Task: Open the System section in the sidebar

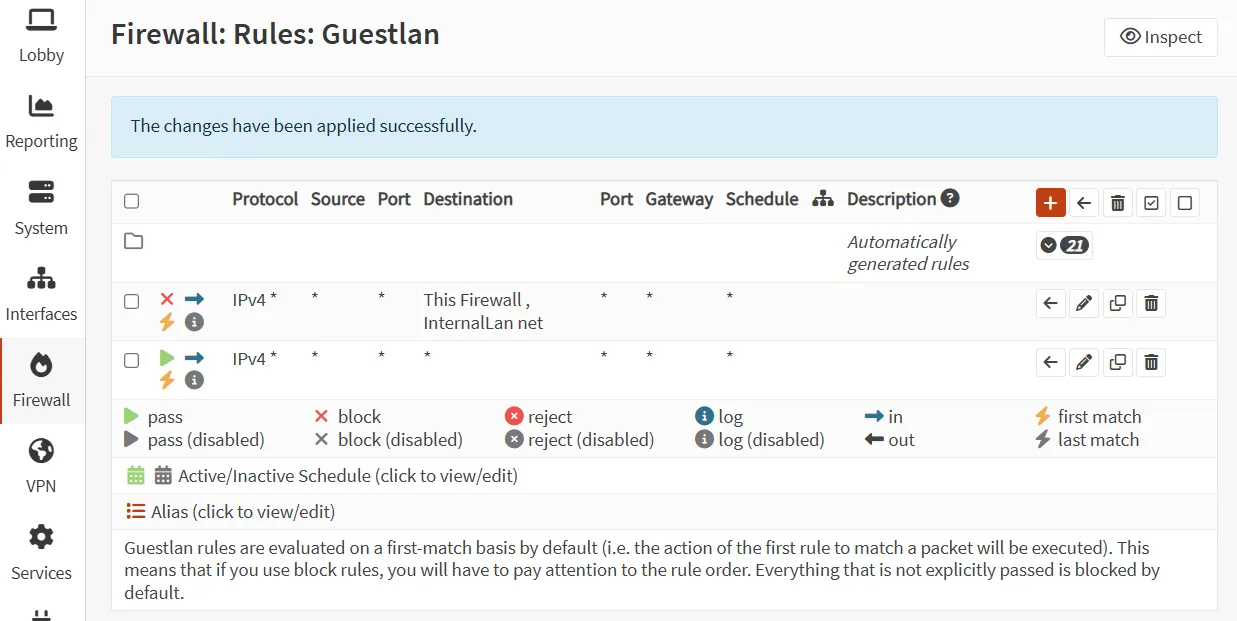Action: (x=41, y=207)
